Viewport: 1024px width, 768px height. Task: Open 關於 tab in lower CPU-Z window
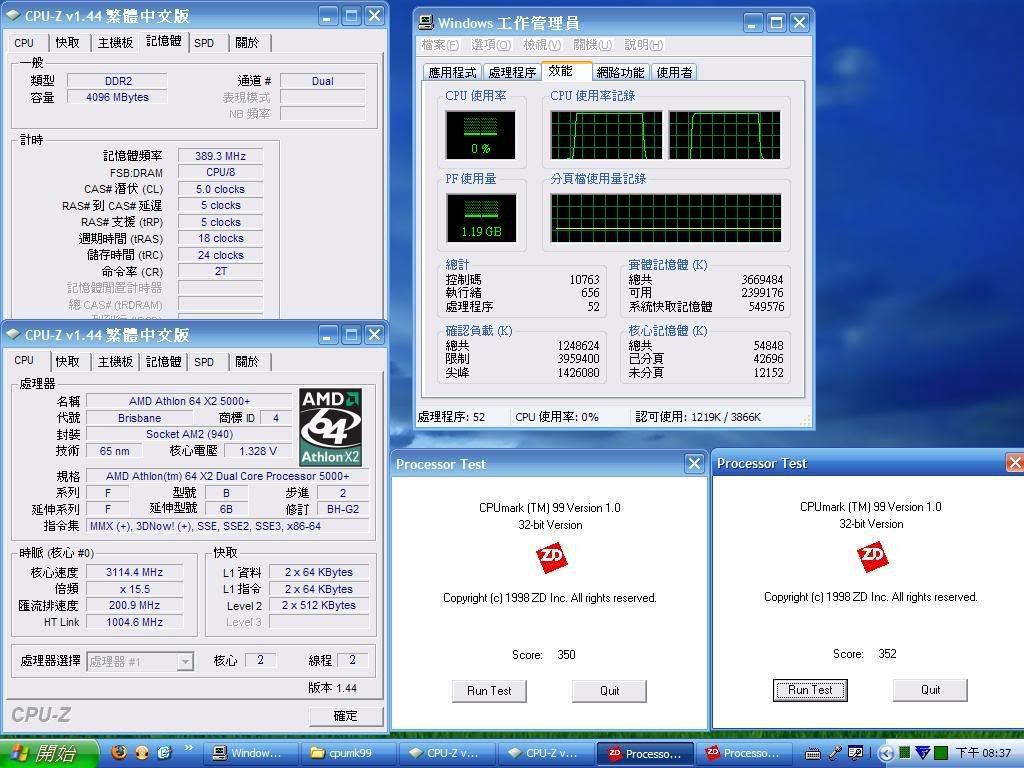[247, 361]
